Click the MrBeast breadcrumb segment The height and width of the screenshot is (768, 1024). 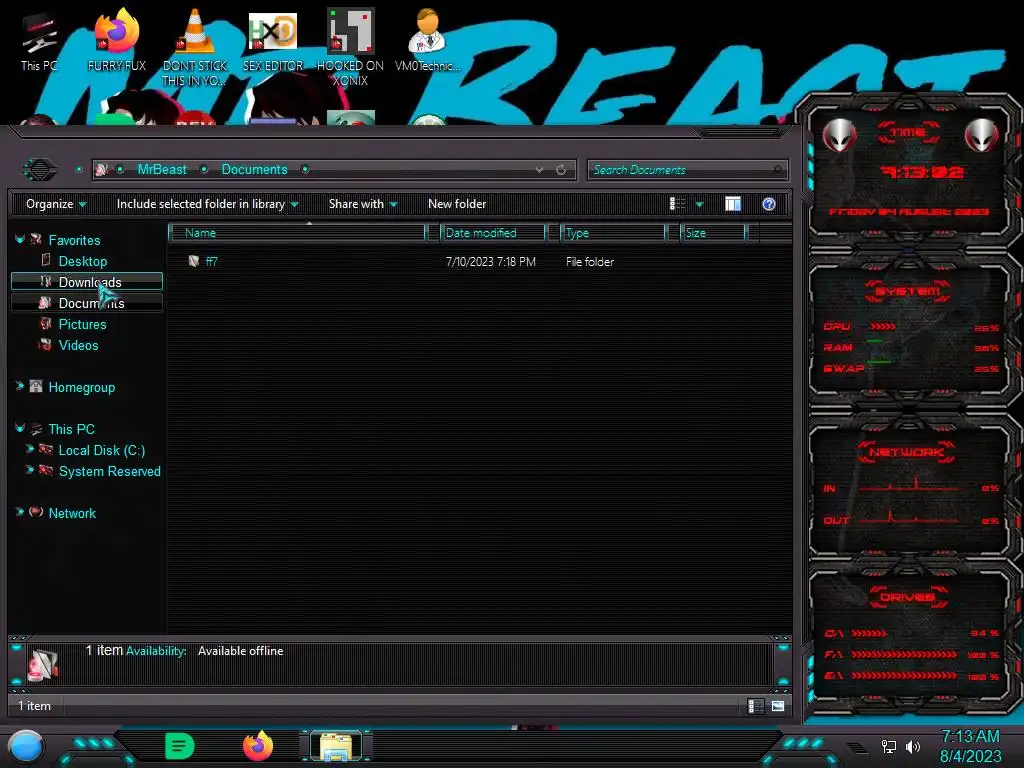(162, 170)
